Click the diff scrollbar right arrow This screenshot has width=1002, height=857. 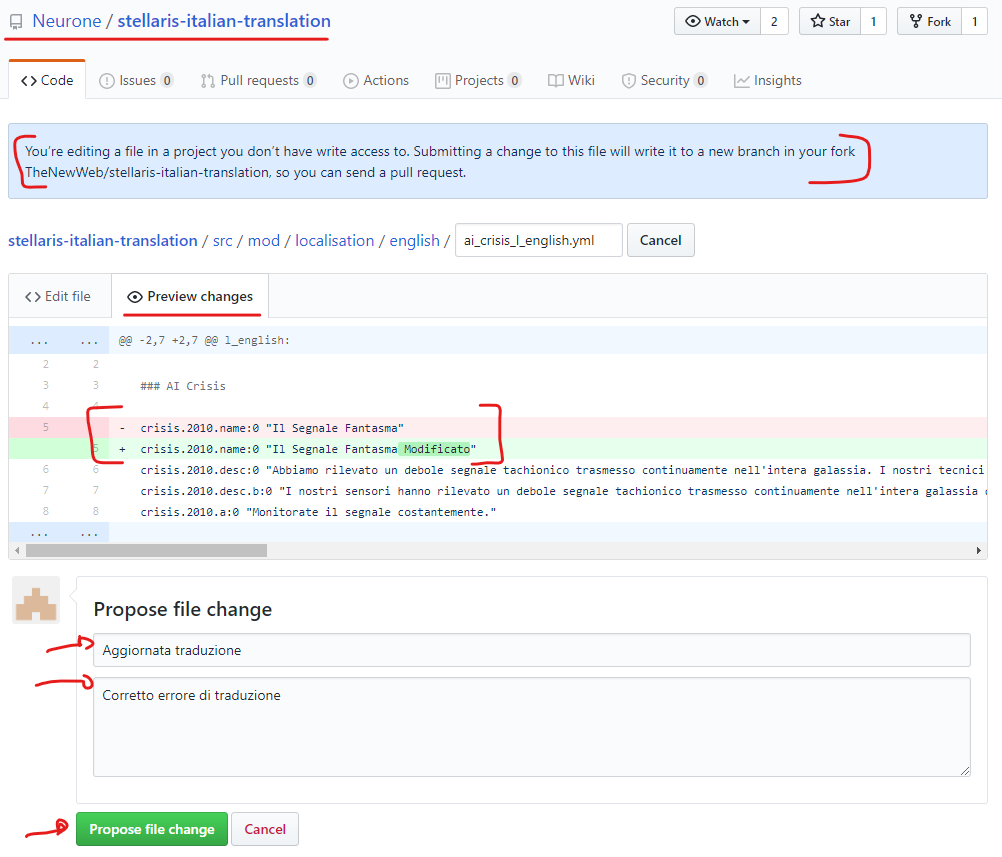(x=978, y=550)
